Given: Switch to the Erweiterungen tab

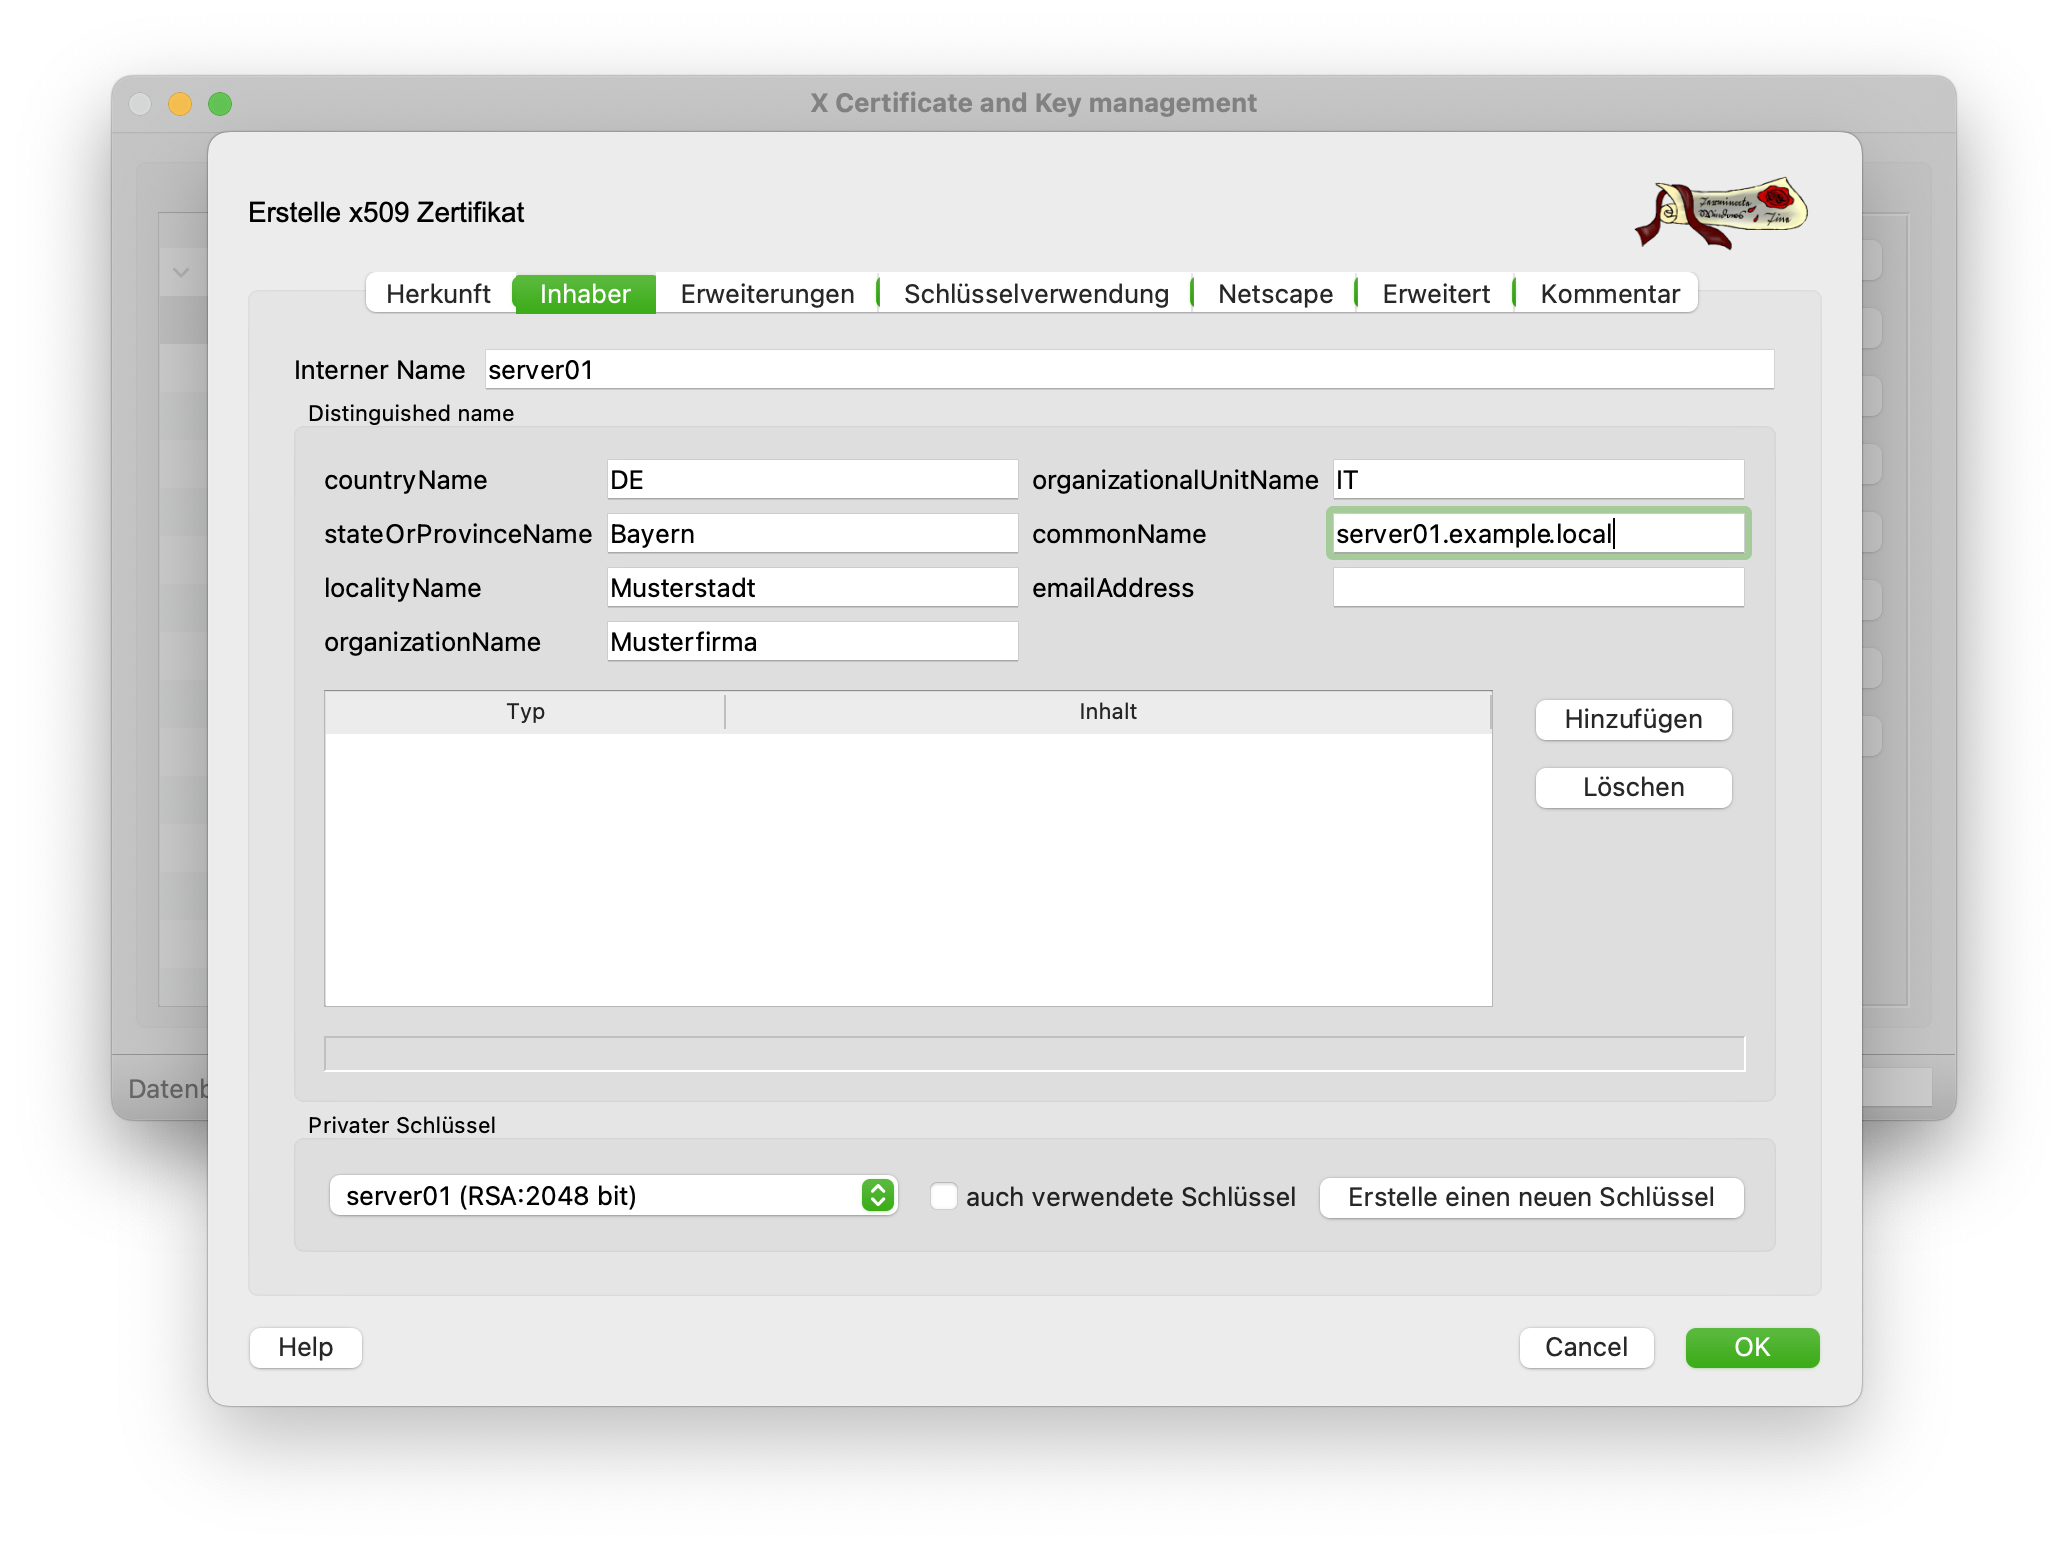Looking at the screenshot, I should tap(767, 294).
